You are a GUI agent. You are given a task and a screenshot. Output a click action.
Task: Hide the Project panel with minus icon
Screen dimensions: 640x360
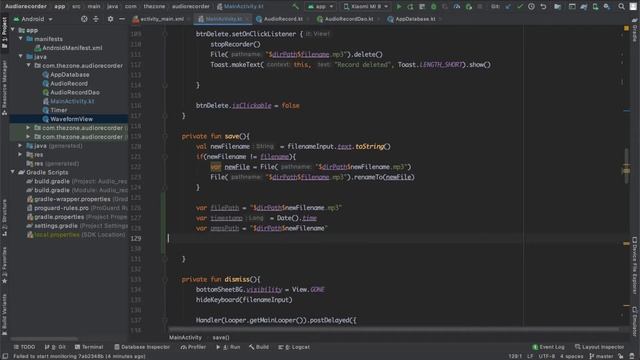122,19
